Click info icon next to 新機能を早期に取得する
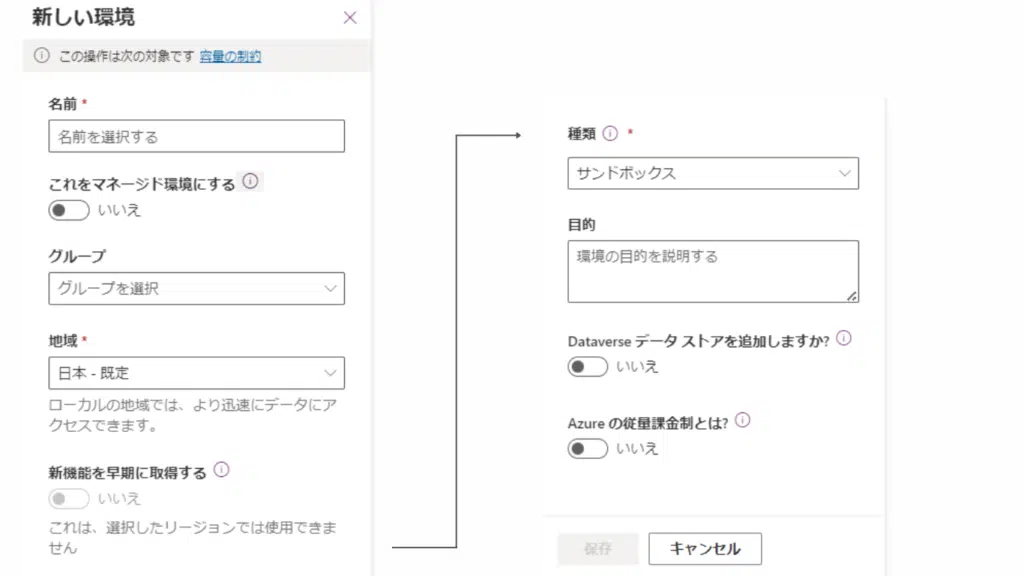 (x=222, y=470)
